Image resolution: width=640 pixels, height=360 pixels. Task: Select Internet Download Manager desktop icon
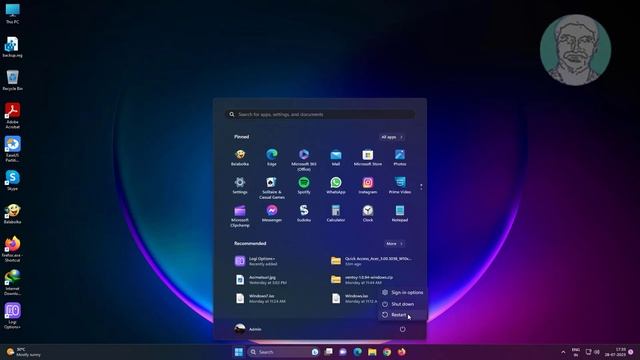coord(12,282)
